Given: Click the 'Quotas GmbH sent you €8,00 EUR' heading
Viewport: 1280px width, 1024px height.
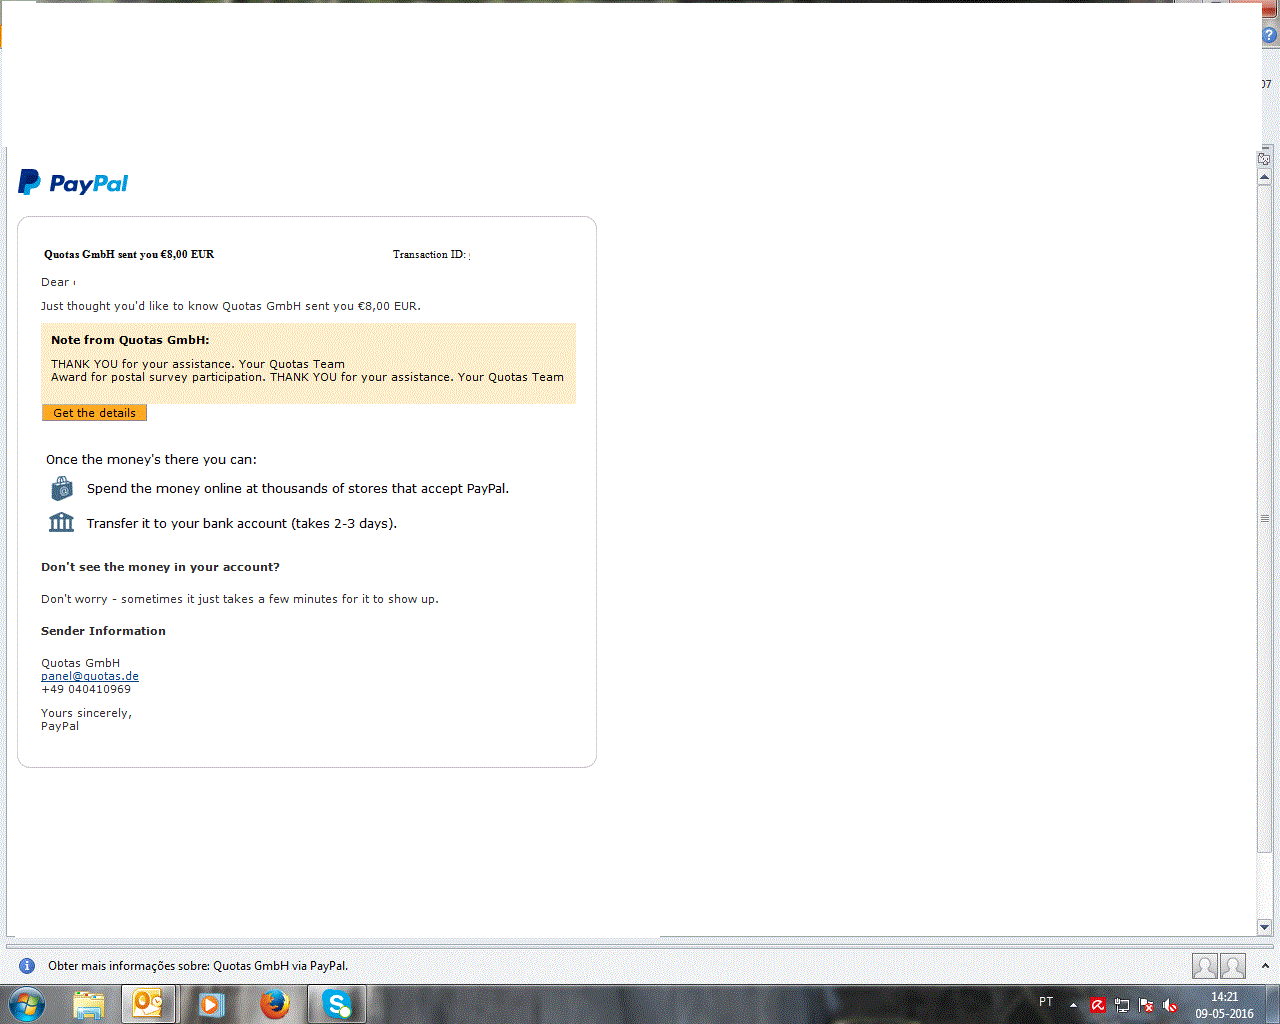Looking at the screenshot, I should pos(129,255).
